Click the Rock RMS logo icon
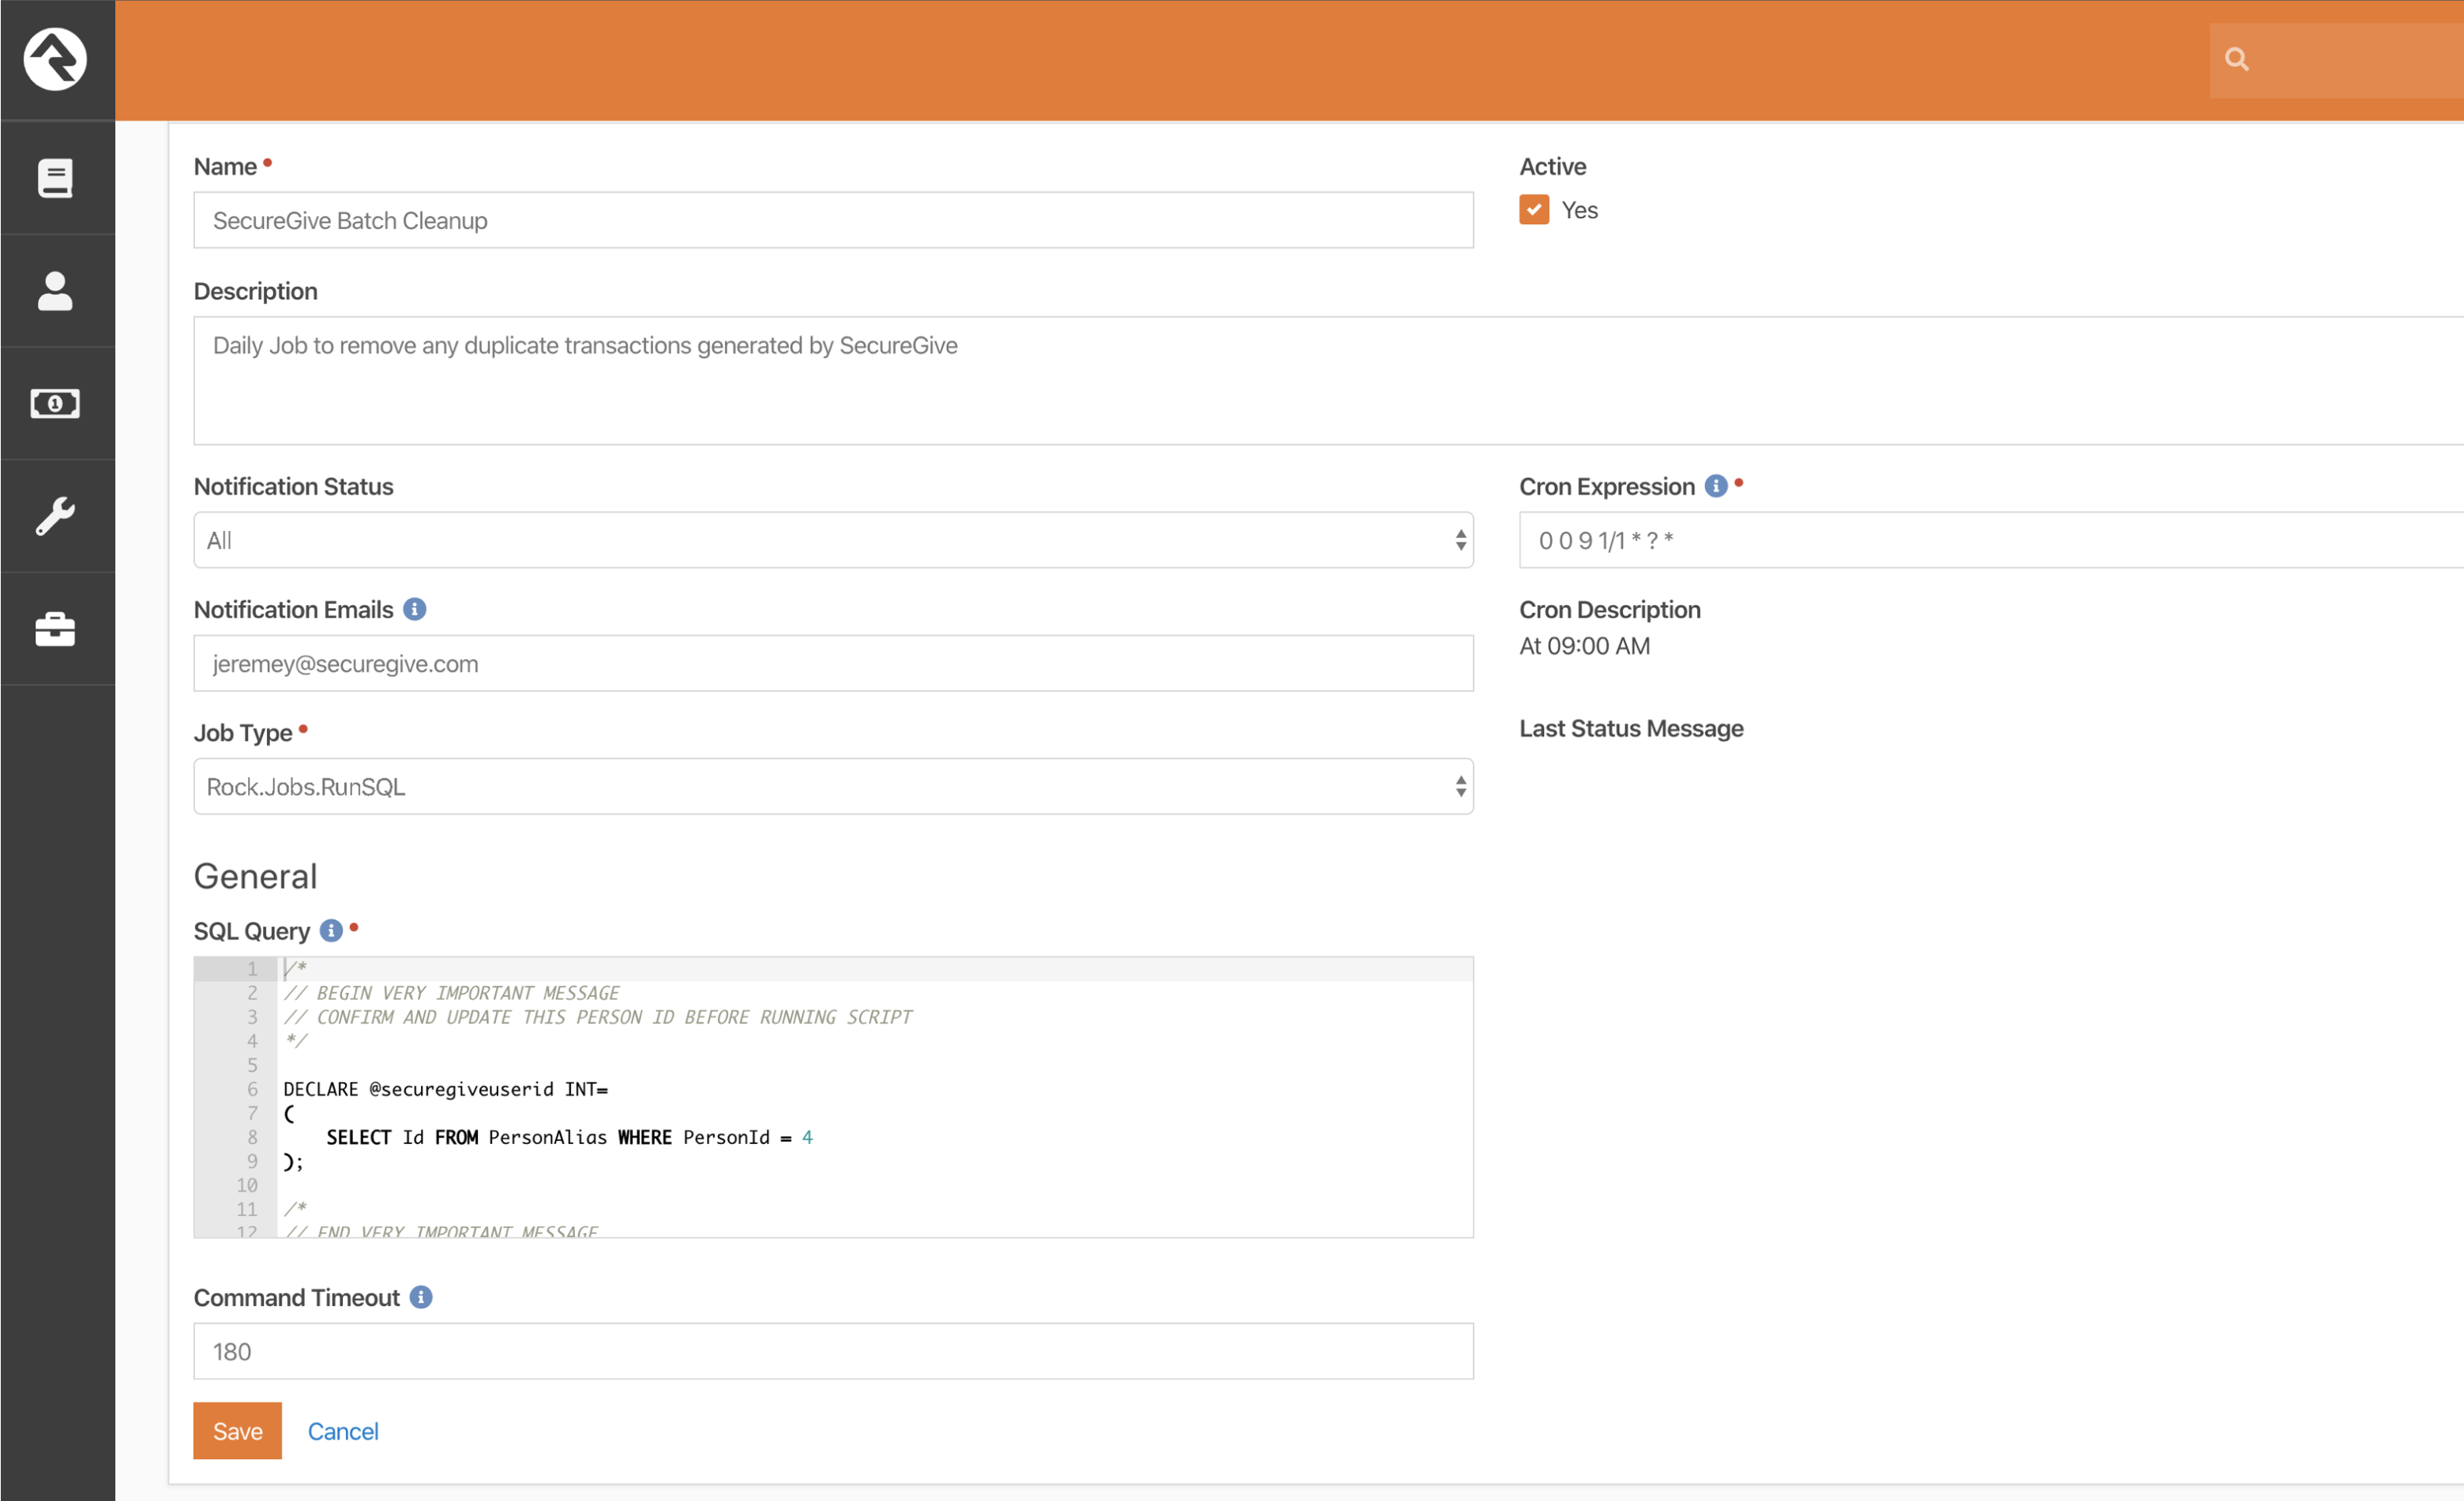Viewport: 2464px width, 1501px height. [55, 59]
